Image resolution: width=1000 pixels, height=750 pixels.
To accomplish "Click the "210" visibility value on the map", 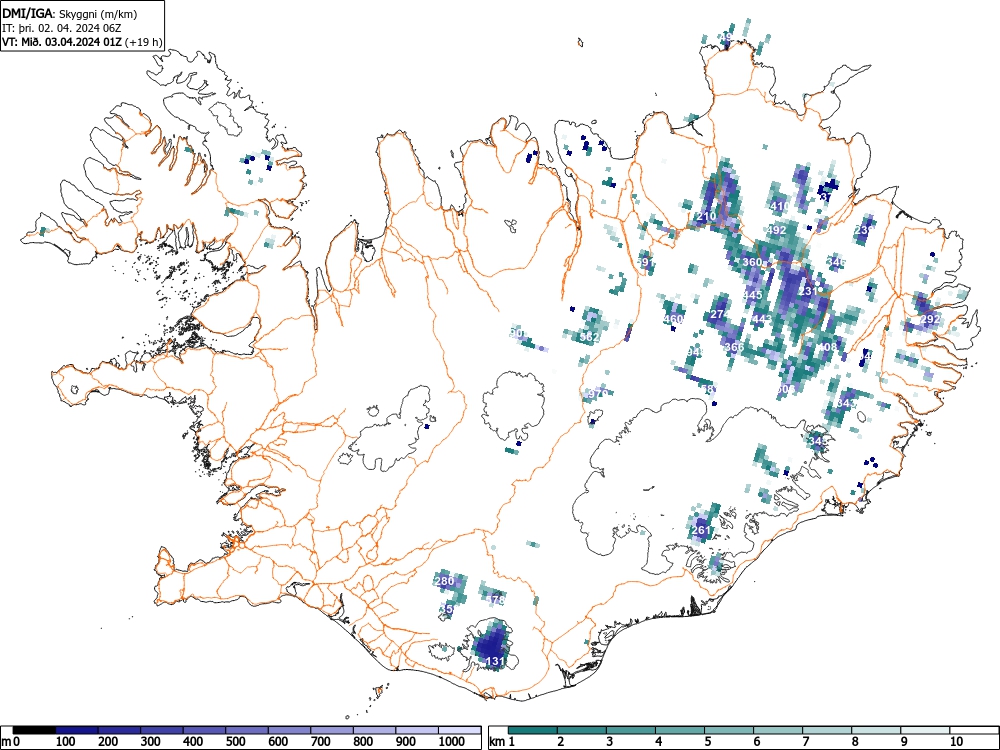I will pyautogui.click(x=706, y=216).
